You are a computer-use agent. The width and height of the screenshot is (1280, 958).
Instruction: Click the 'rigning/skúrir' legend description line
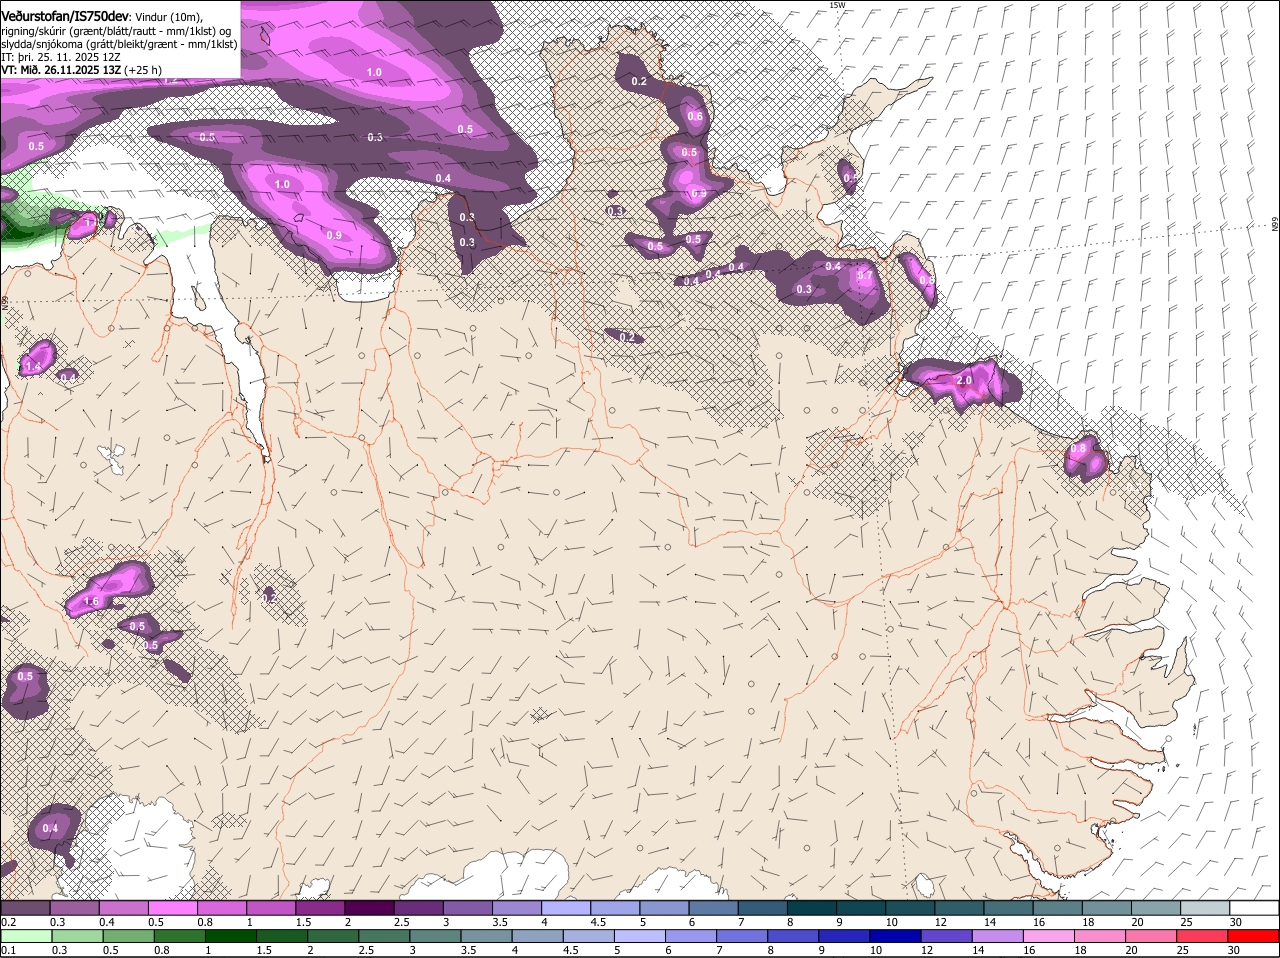pyautogui.click(x=118, y=31)
